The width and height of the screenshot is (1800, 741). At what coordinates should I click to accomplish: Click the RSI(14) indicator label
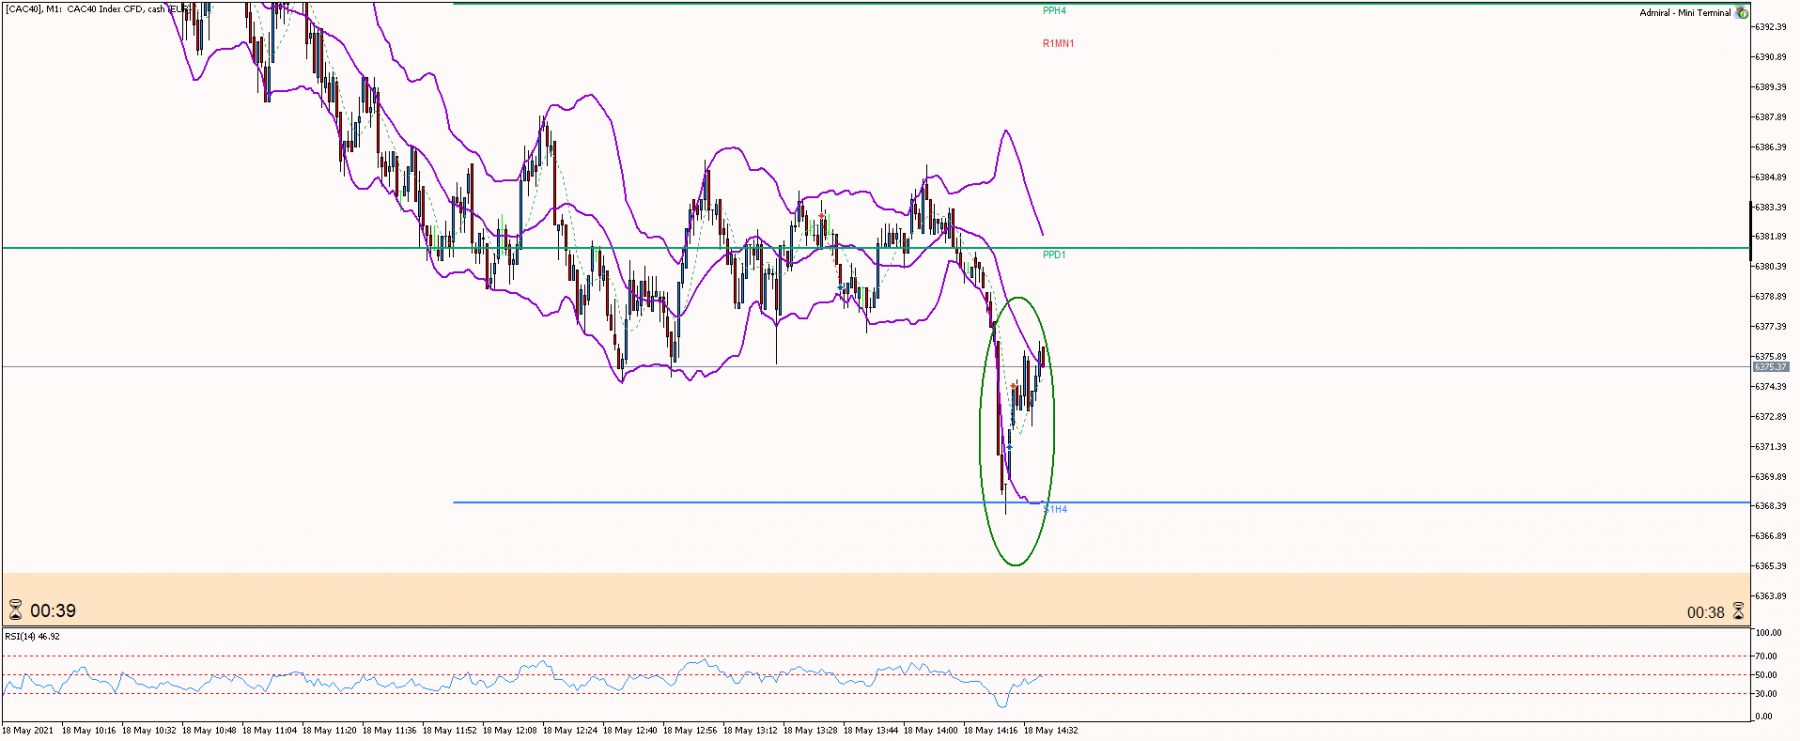point(32,636)
